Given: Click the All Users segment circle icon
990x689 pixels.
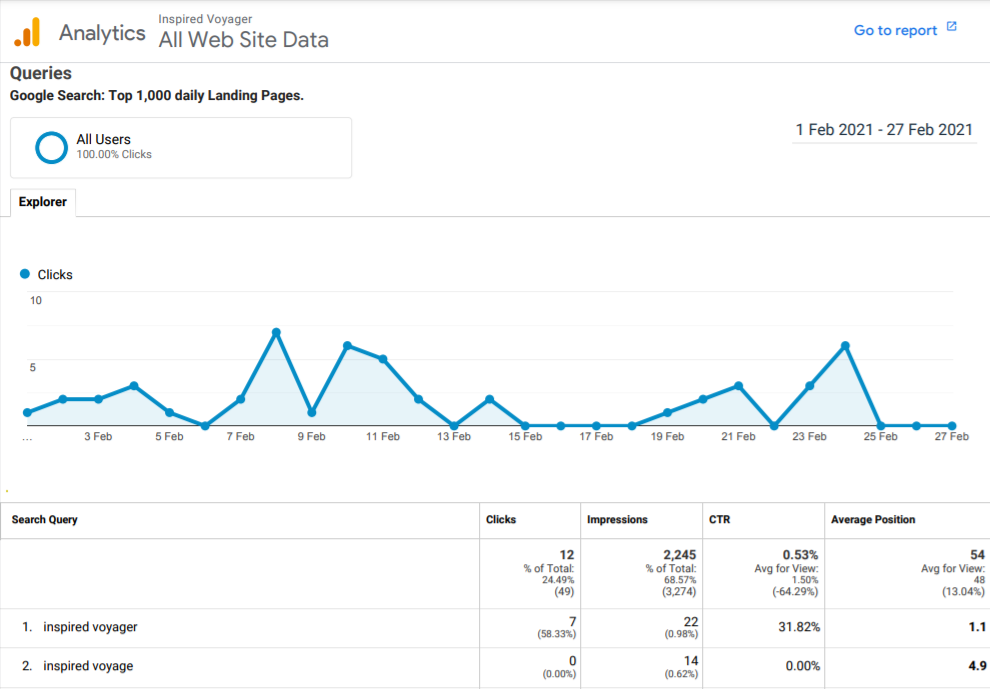Looking at the screenshot, I should click(51, 147).
